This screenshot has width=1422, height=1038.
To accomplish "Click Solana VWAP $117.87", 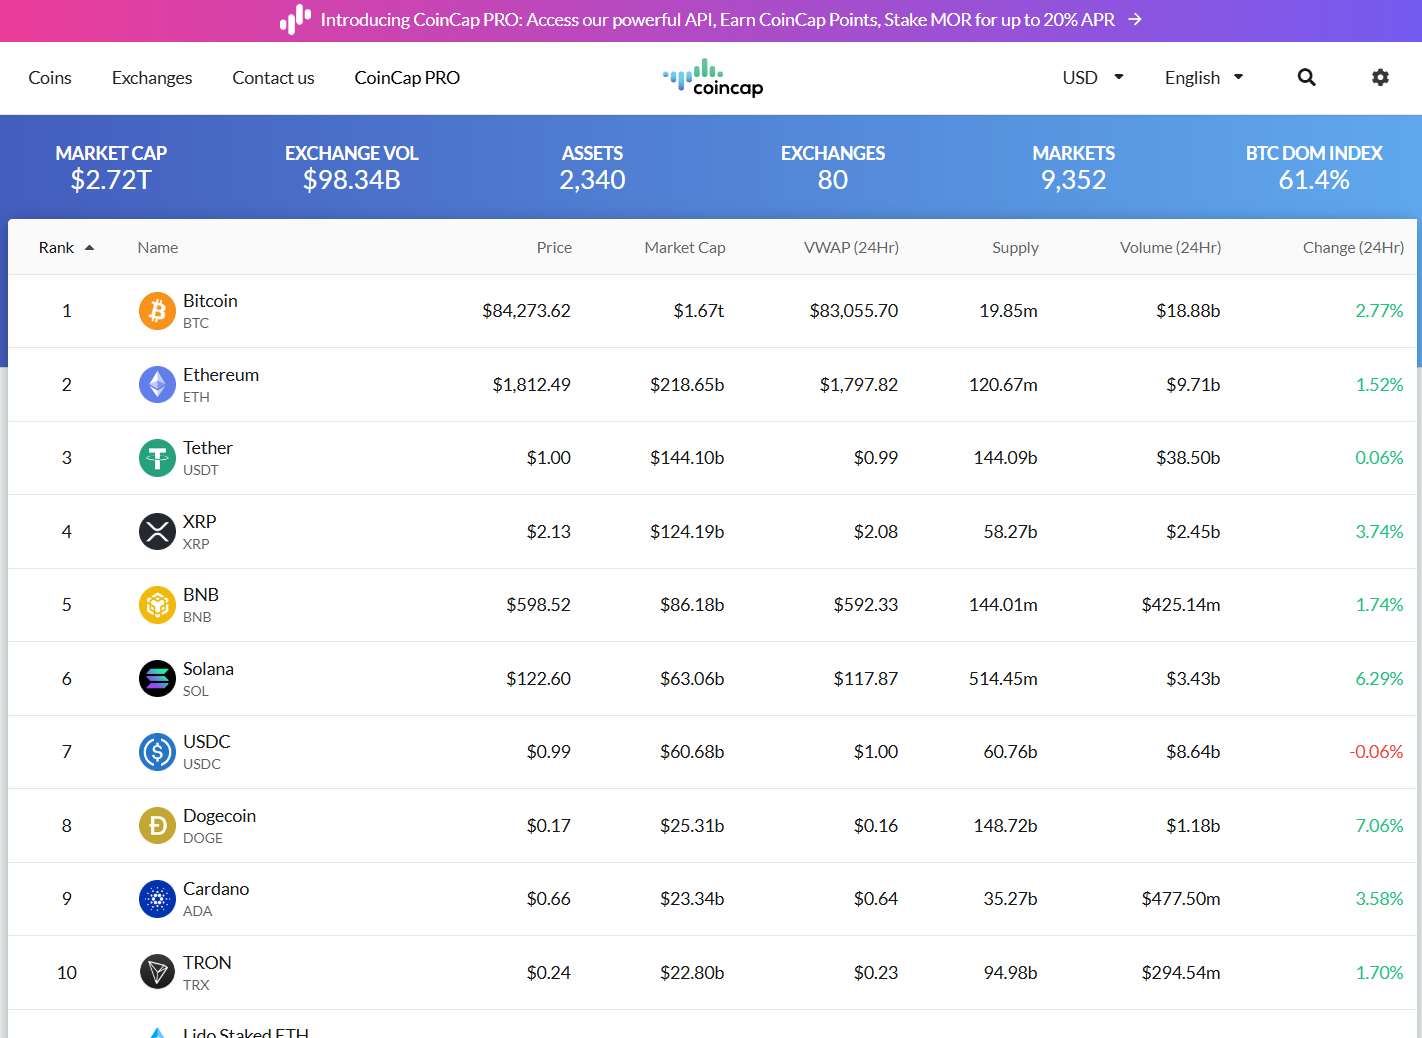I will [866, 679].
